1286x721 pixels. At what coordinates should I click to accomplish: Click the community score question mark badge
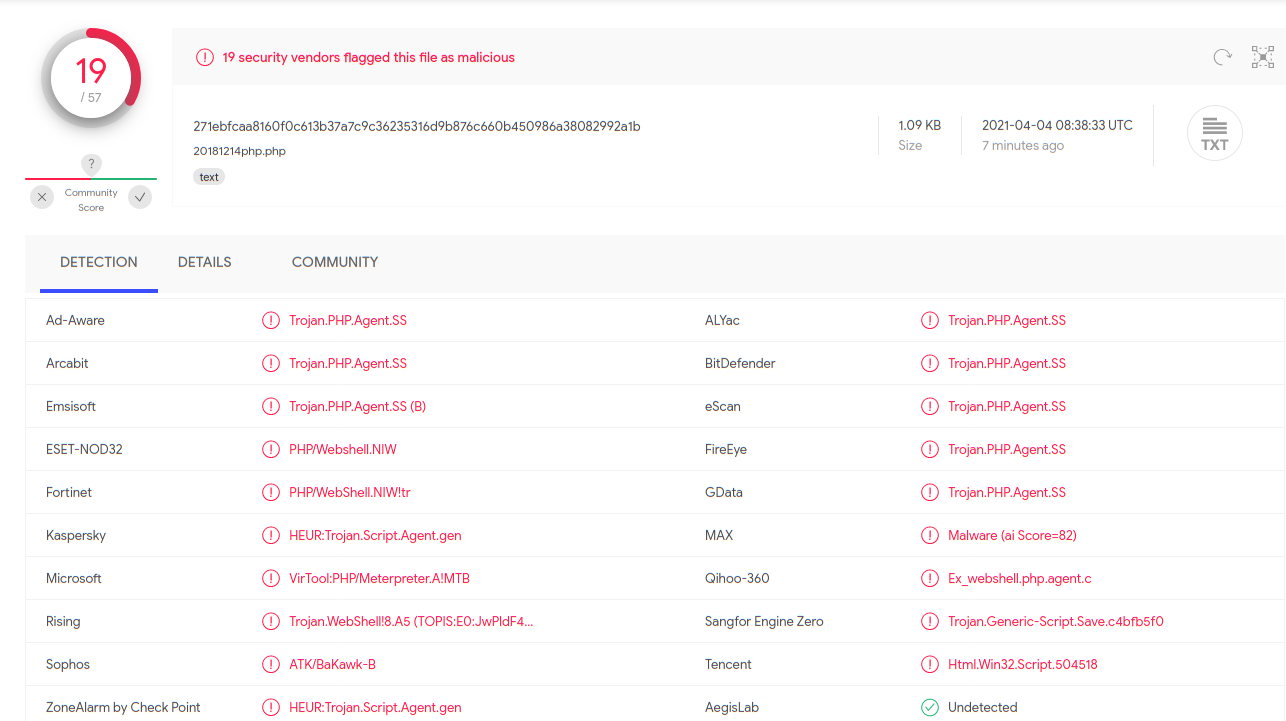coord(91,164)
